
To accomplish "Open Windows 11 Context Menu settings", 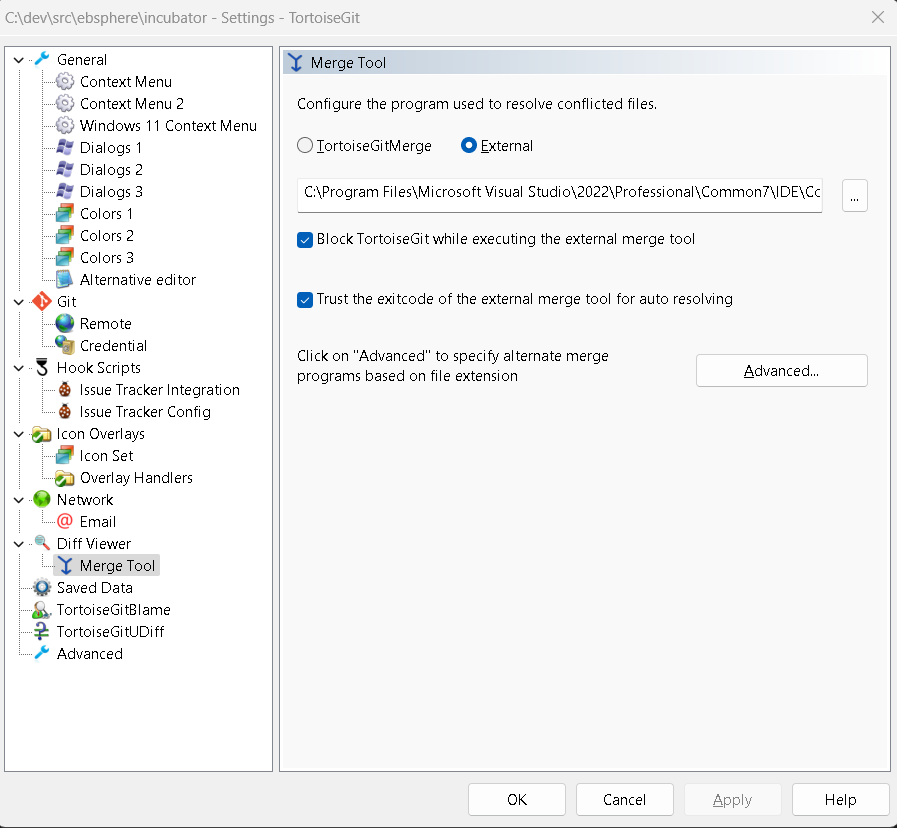I will (x=168, y=125).
